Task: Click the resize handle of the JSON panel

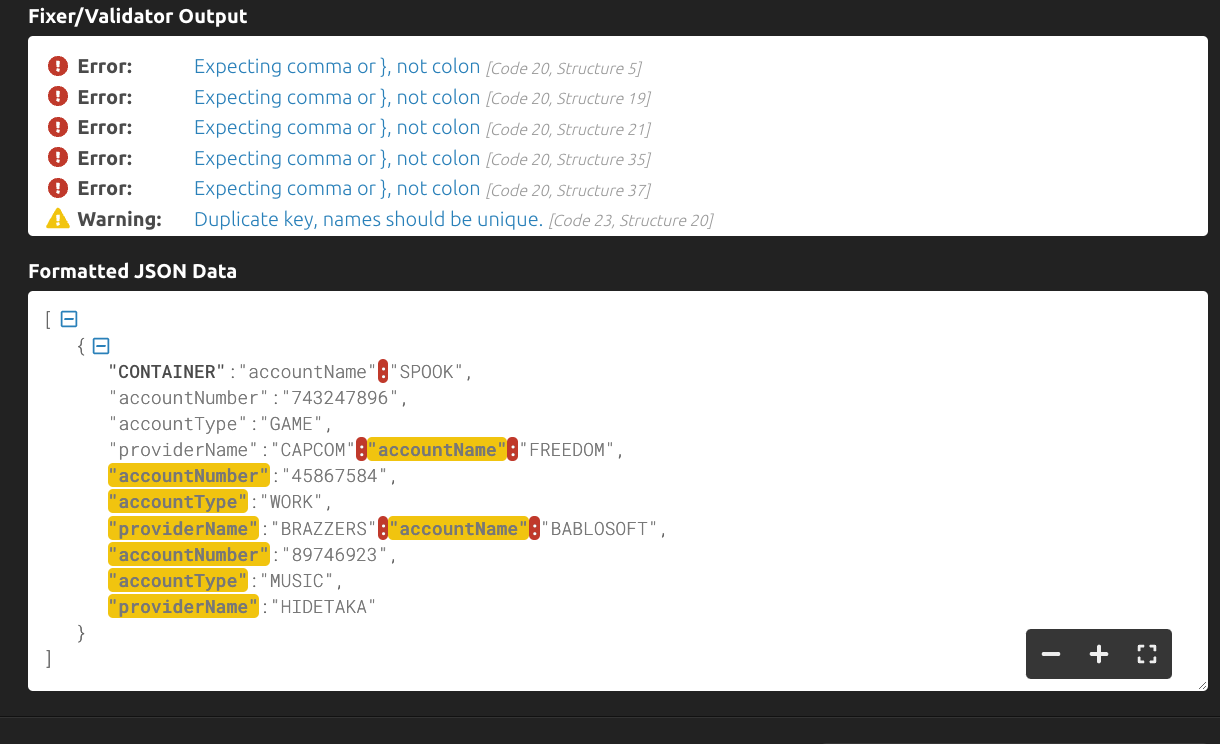Action: coord(1202,685)
